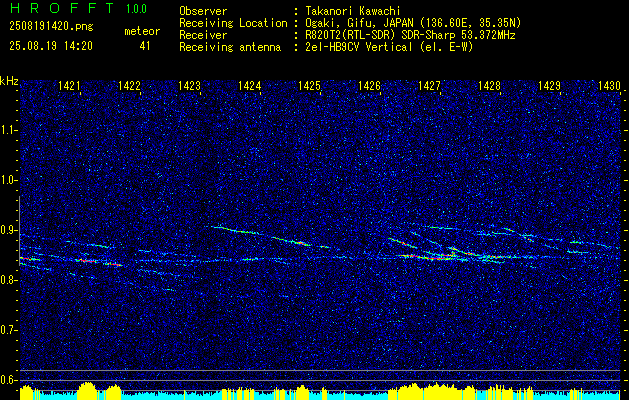629x400 pixels.
Task: Click the HROFFT program title
Action: tap(62, 8)
